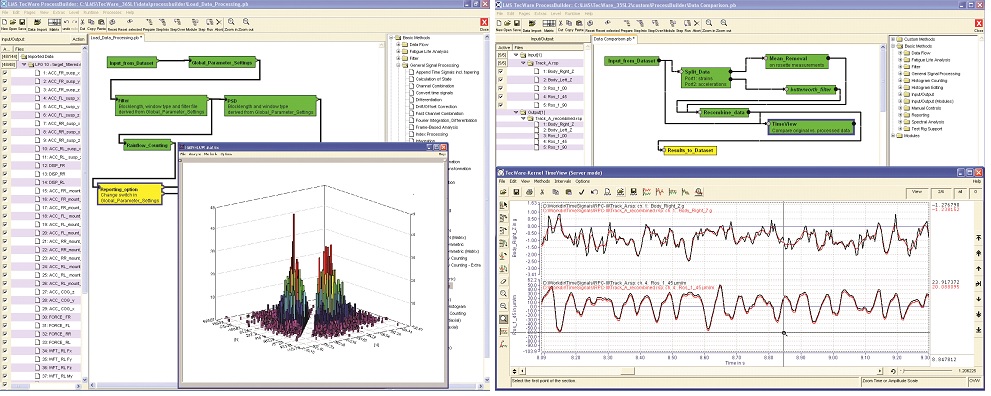The height and width of the screenshot is (396, 991).
Task: Toggle checkbox for 2: Body_Left_Z input row
Action: pos(501,80)
